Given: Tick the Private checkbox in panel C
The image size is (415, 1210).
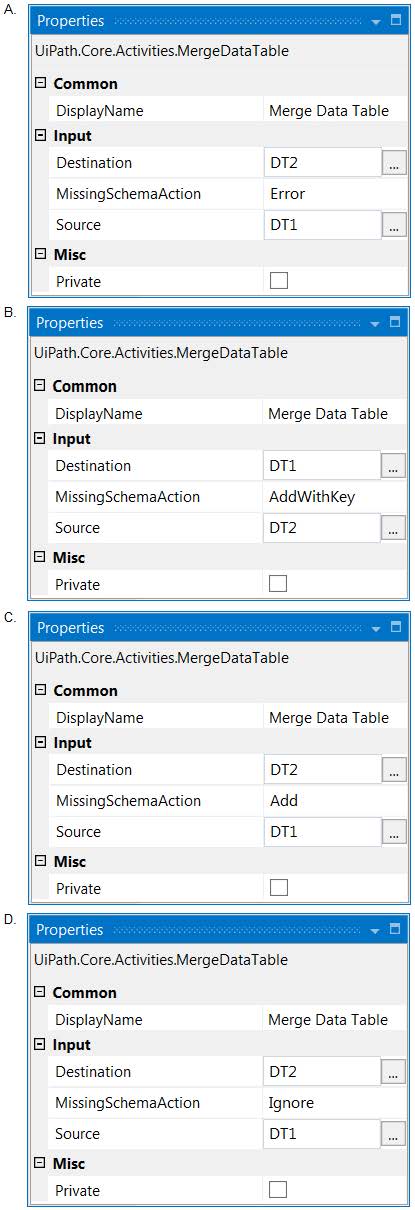Looking at the screenshot, I should (279, 888).
